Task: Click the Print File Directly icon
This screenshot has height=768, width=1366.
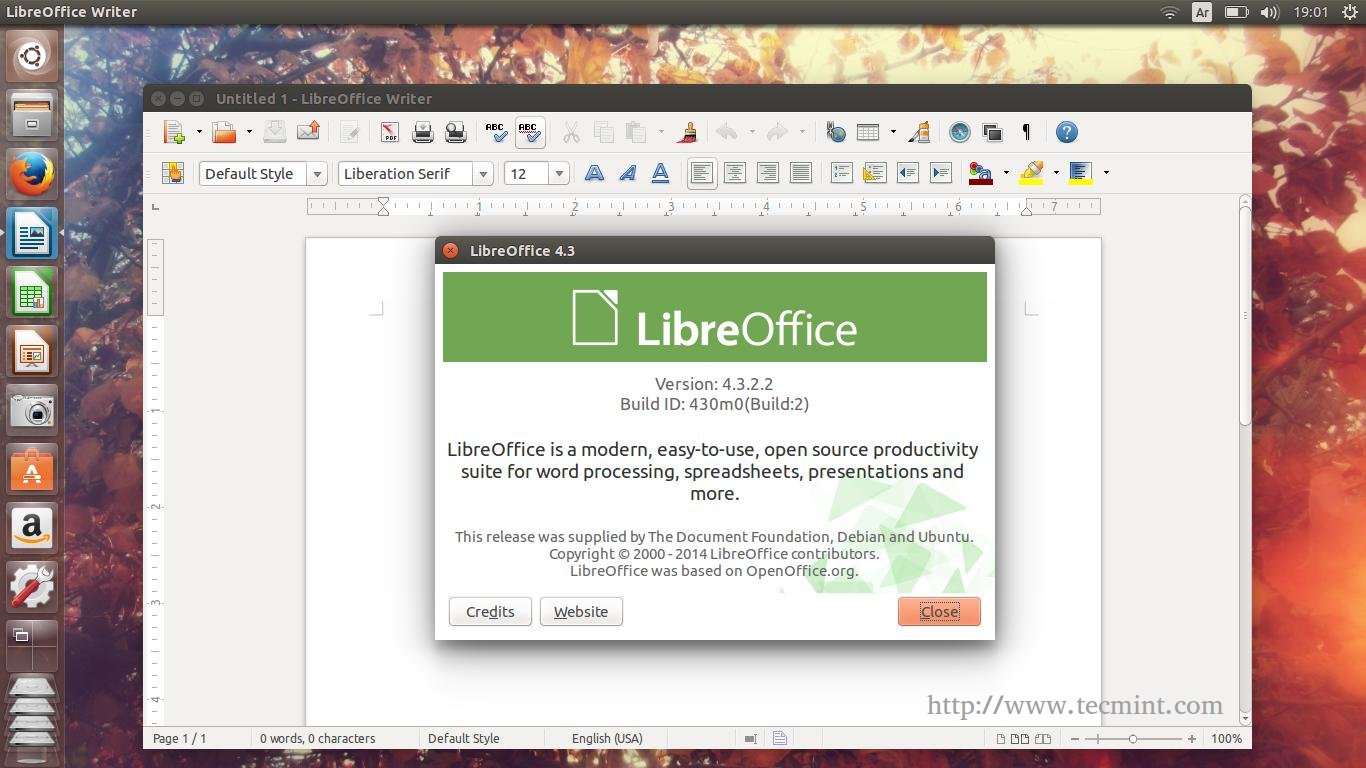Action: 423,132
